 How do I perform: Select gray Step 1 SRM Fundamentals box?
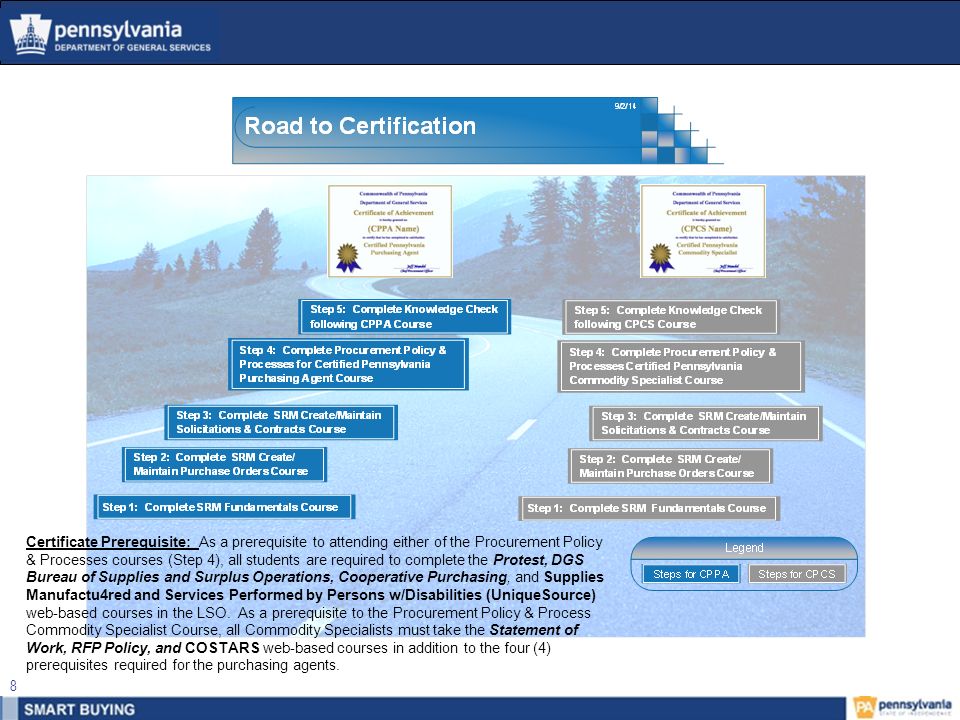(649, 508)
